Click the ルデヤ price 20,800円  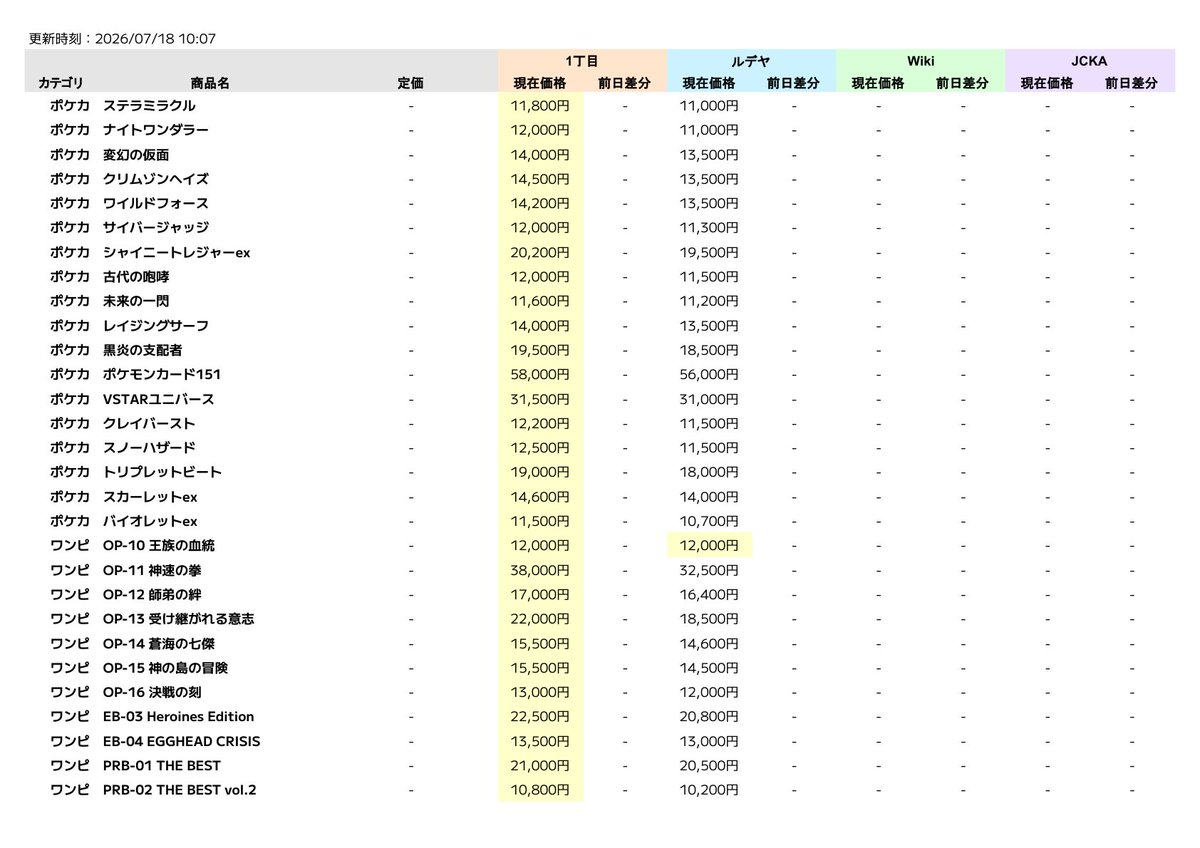pyautogui.click(x=710, y=717)
